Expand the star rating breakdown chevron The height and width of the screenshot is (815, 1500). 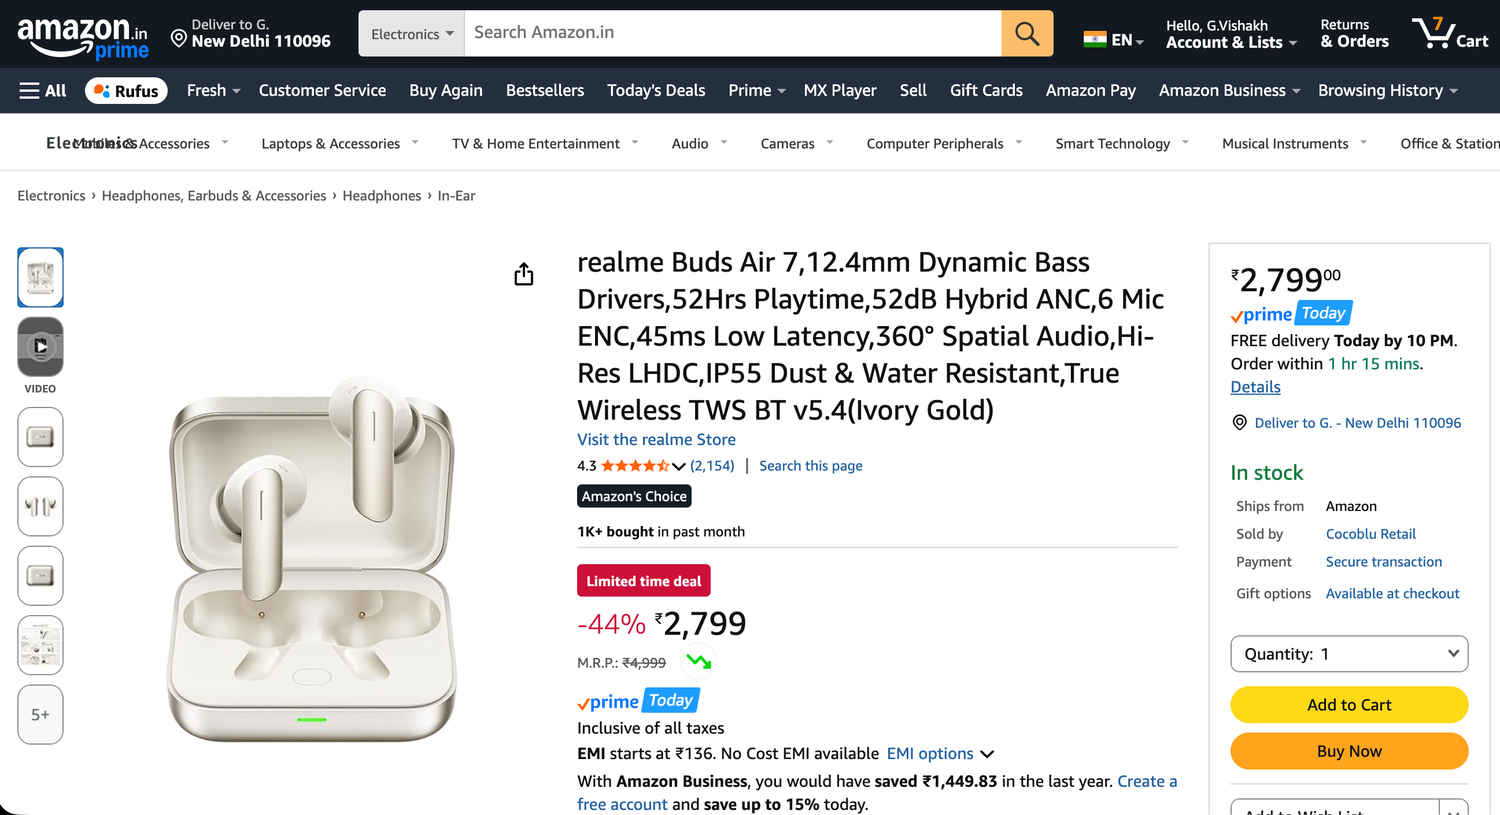point(679,466)
